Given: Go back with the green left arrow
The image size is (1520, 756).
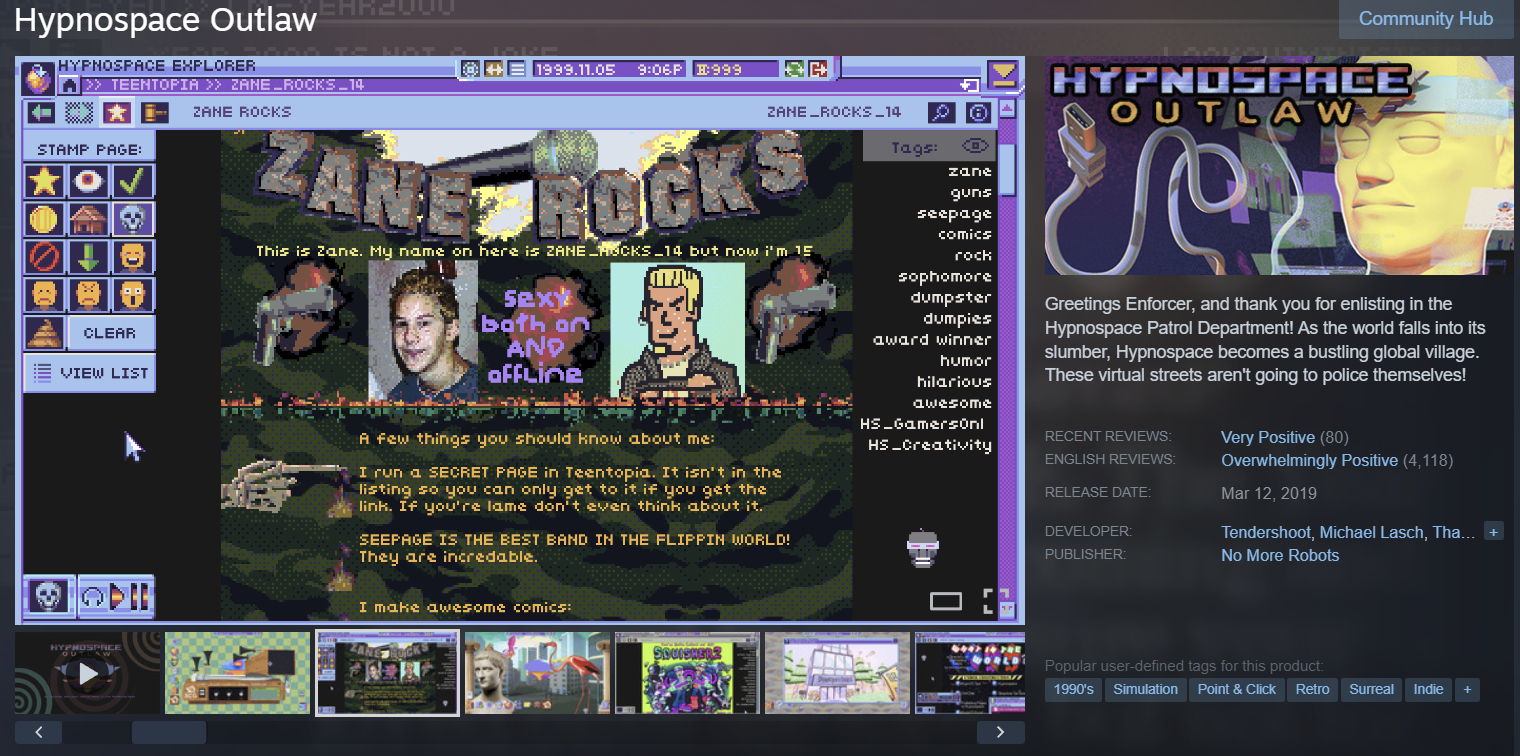Looking at the screenshot, I should (41, 112).
